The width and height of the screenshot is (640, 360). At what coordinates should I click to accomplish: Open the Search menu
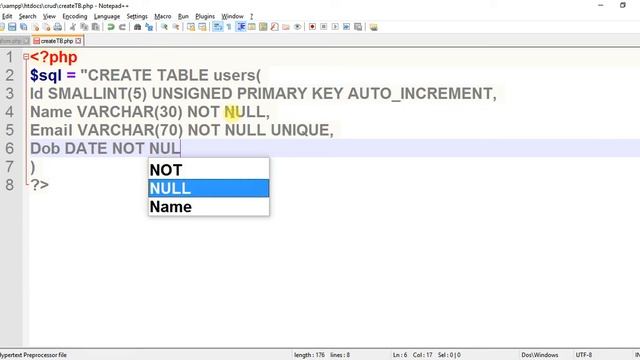point(27,16)
